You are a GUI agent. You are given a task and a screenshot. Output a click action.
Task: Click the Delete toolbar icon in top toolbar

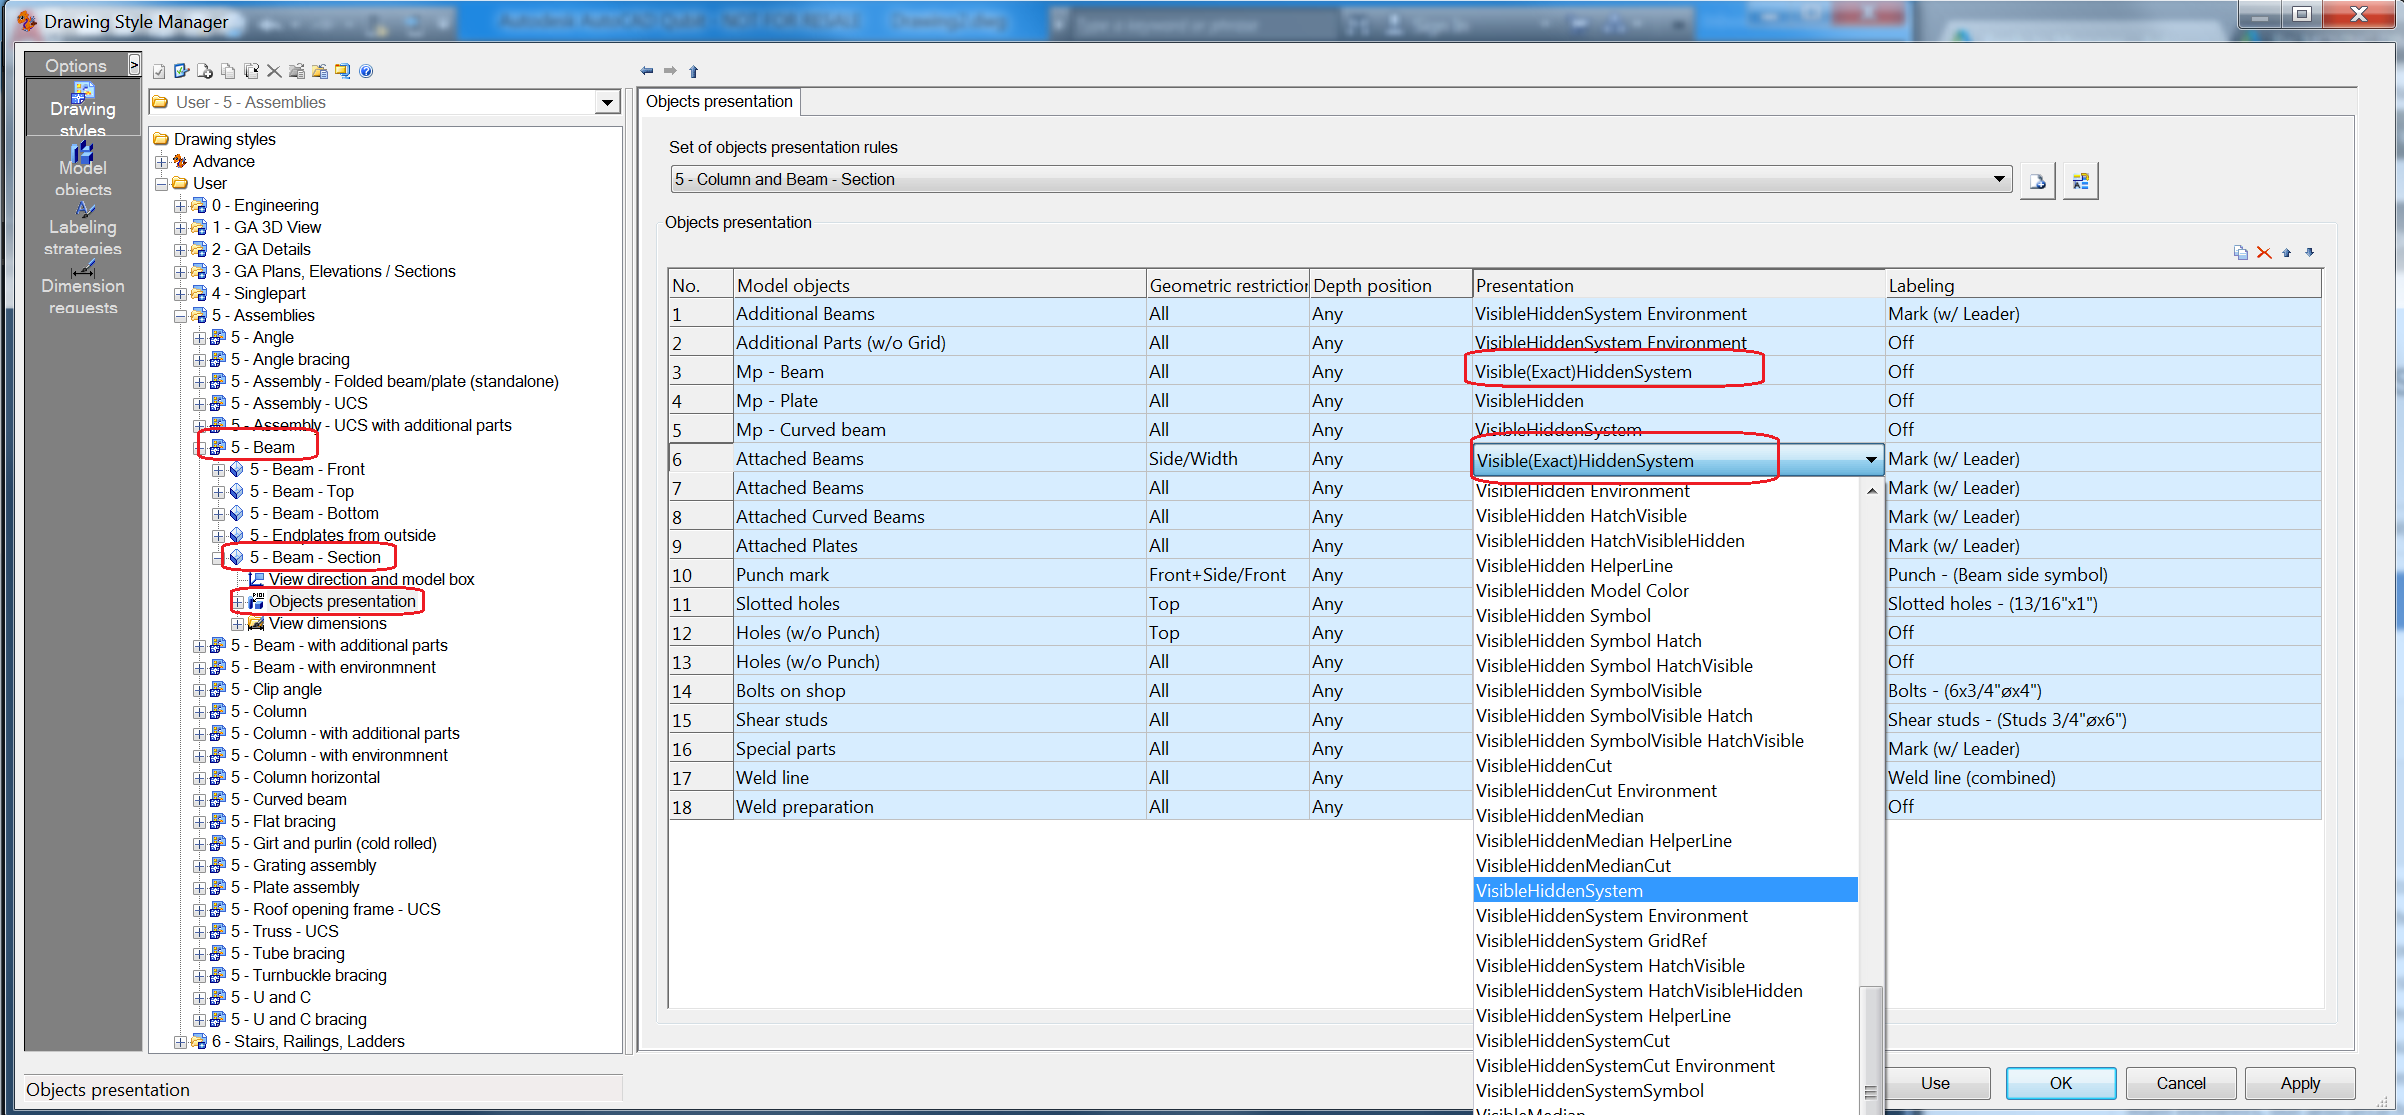273,71
